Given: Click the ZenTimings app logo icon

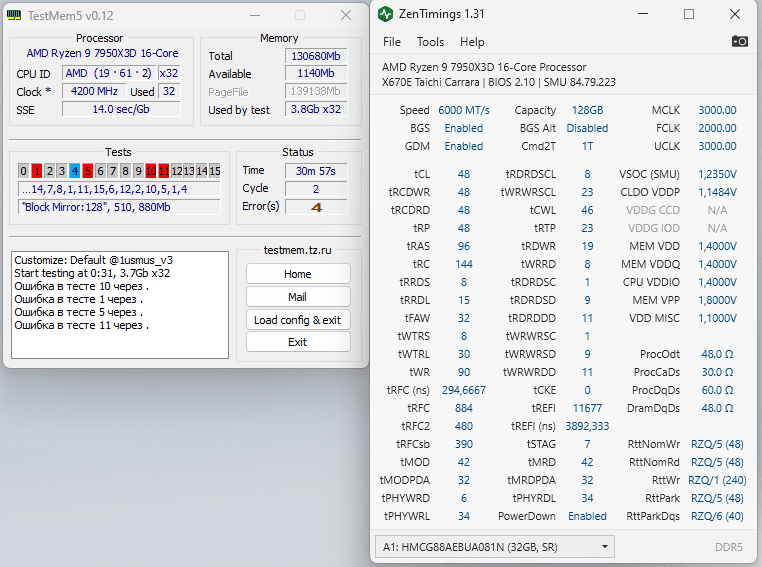Looking at the screenshot, I should tap(385, 14).
